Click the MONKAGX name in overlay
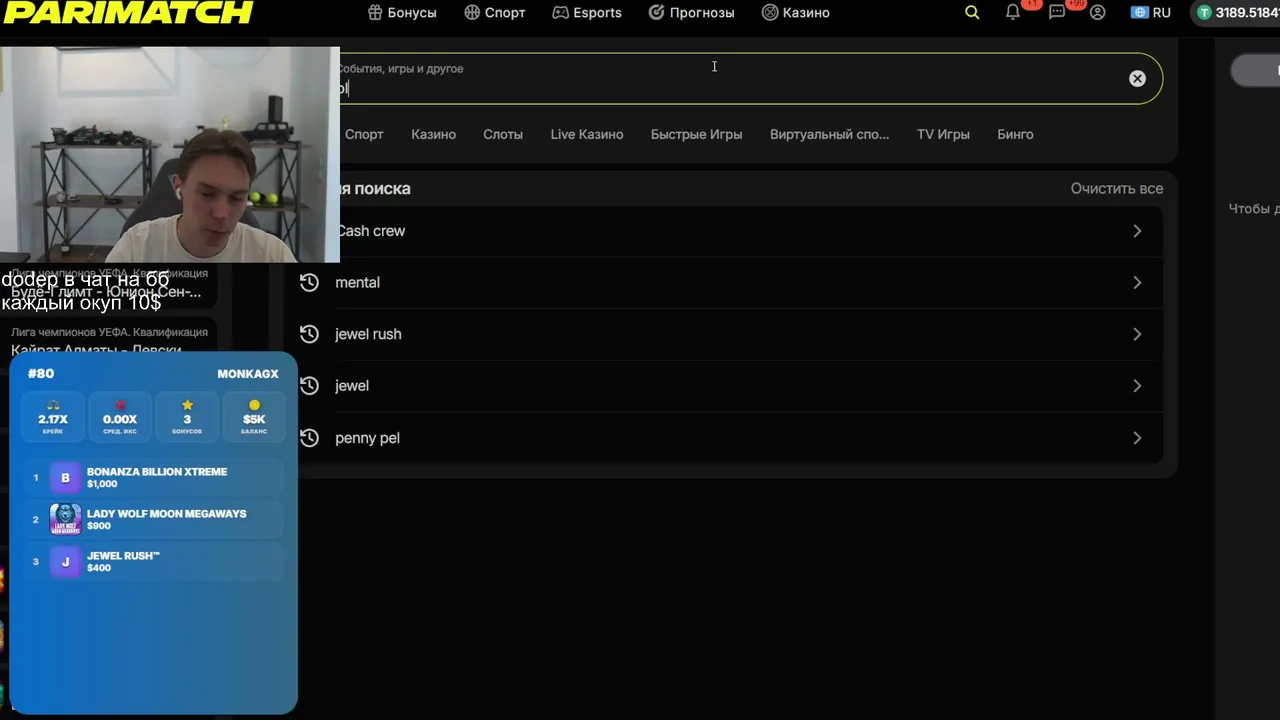1280x720 pixels. point(248,374)
